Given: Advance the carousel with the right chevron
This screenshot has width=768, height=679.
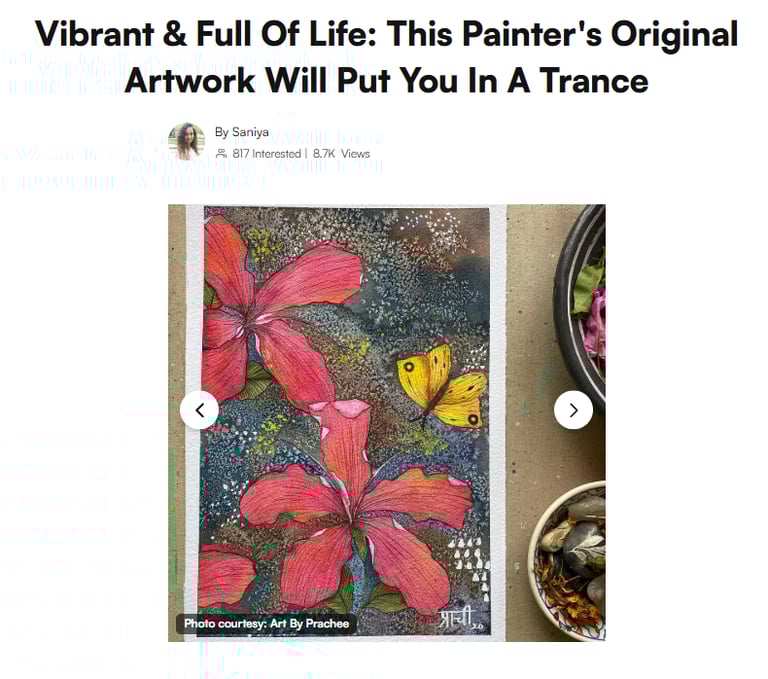Looking at the screenshot, I should click(574, 410).
